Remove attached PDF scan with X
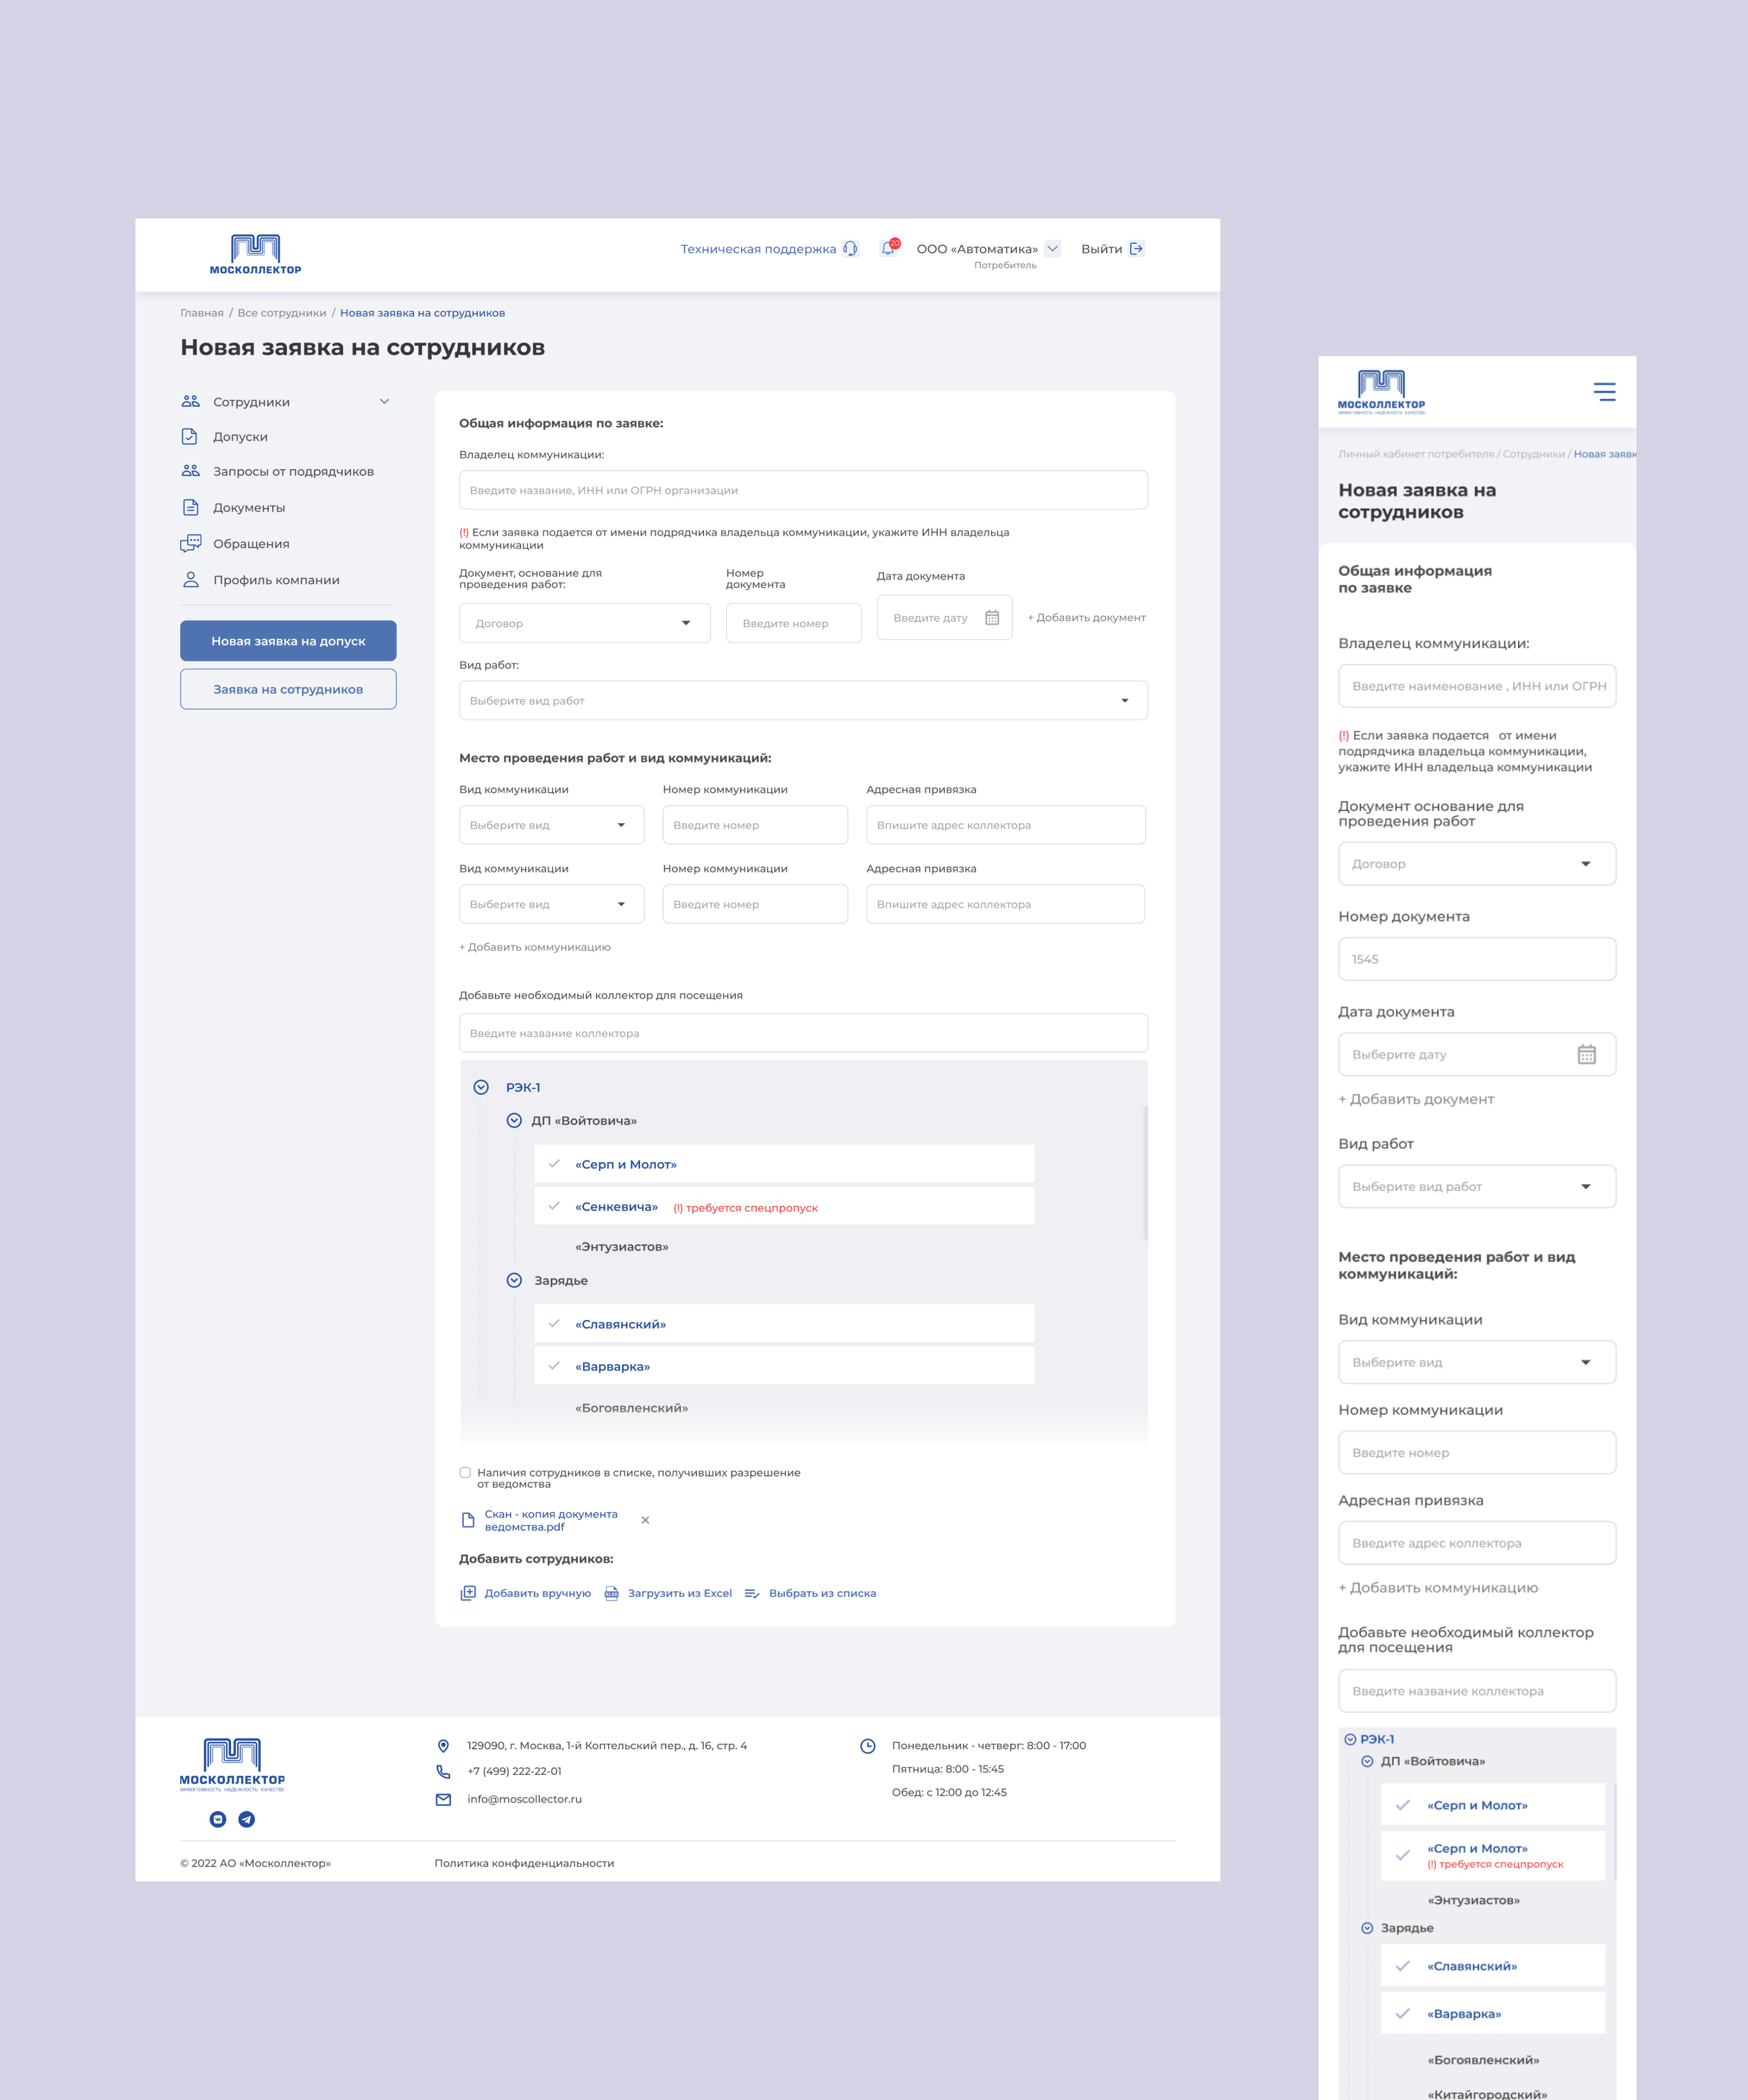1748x2100 pixels. 645,1520
